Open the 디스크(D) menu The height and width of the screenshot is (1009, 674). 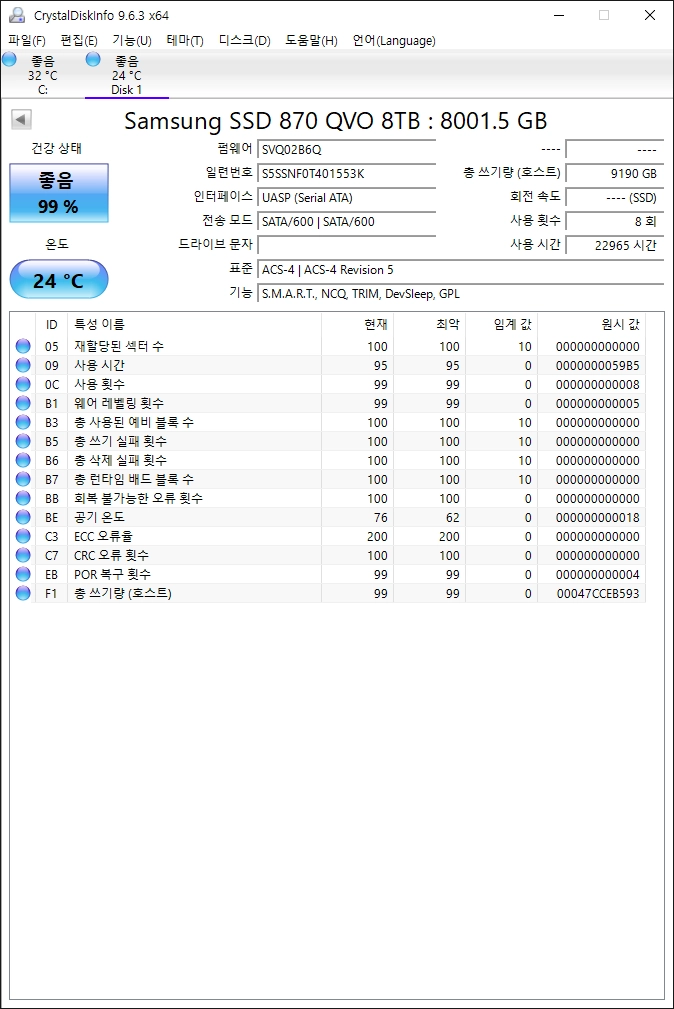pyautogui.click(x=245, y=41)
